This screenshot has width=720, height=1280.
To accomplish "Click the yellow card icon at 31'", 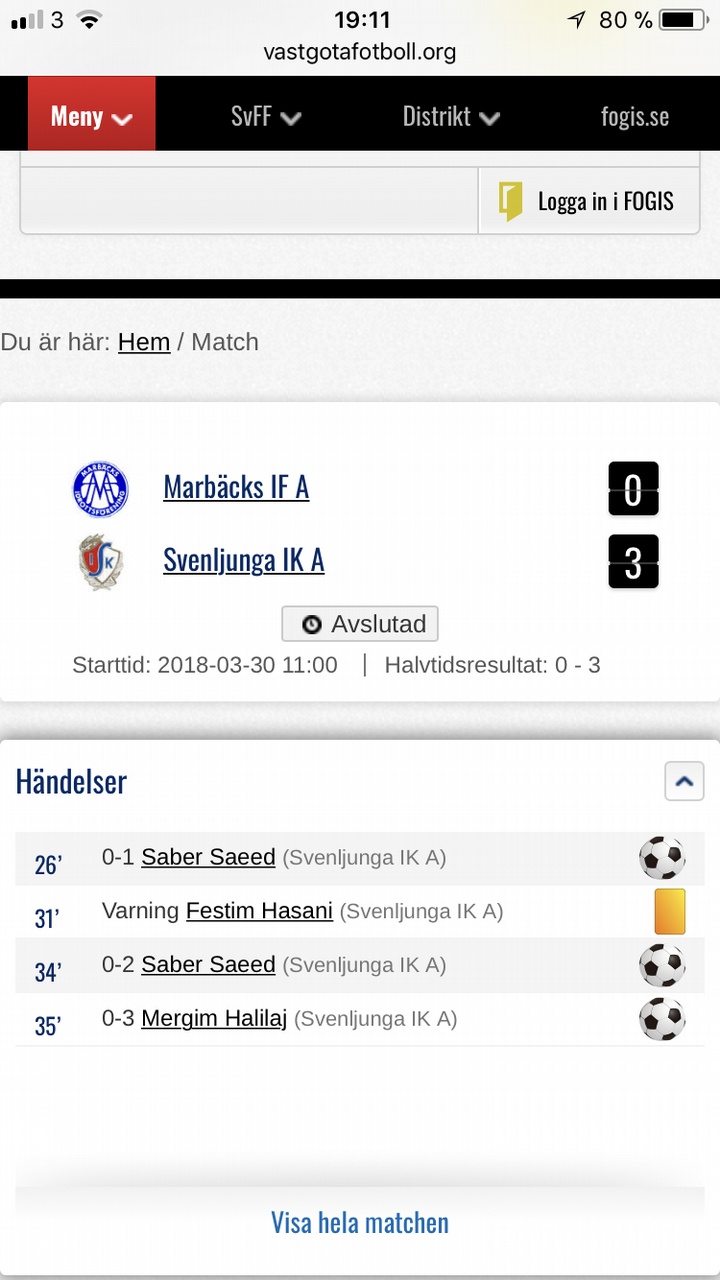I will (669, 912).
